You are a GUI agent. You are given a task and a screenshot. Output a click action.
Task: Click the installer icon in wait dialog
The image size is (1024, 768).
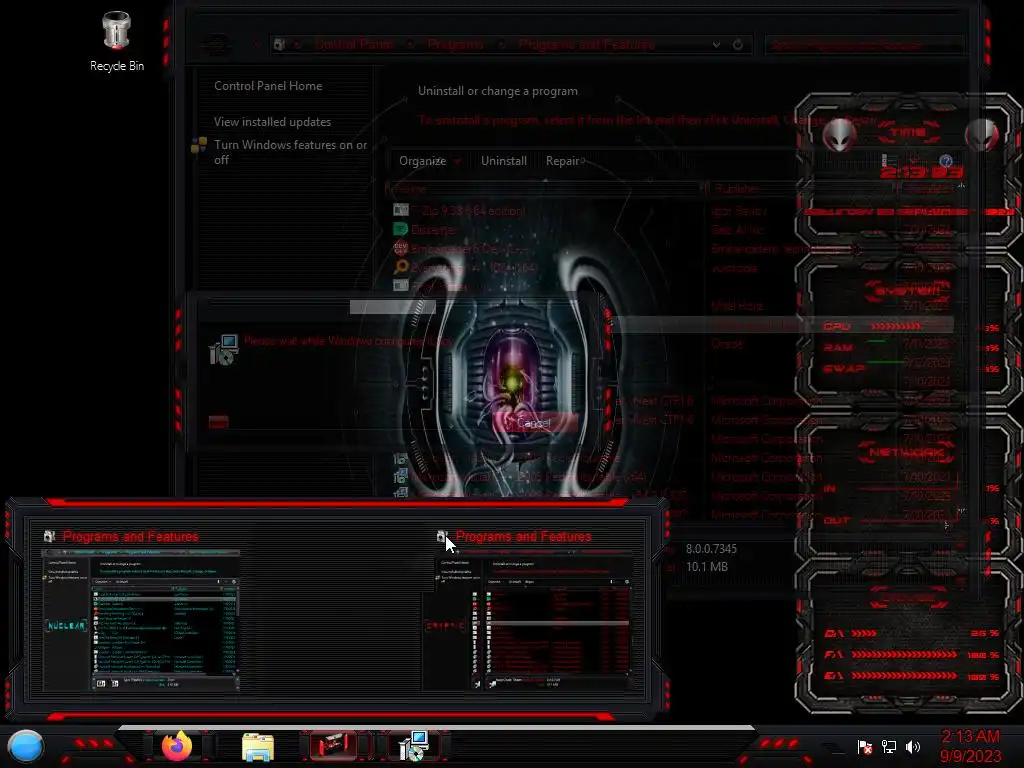click(x=223, y=350)
